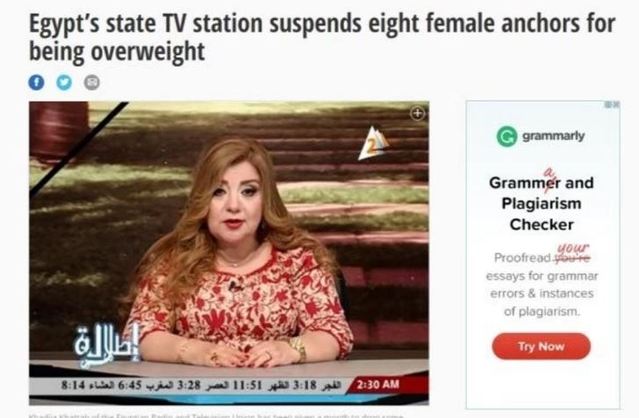Click the channel 2 logo in the photo
This screenshot has height=418, width=639.
[372, 144]
